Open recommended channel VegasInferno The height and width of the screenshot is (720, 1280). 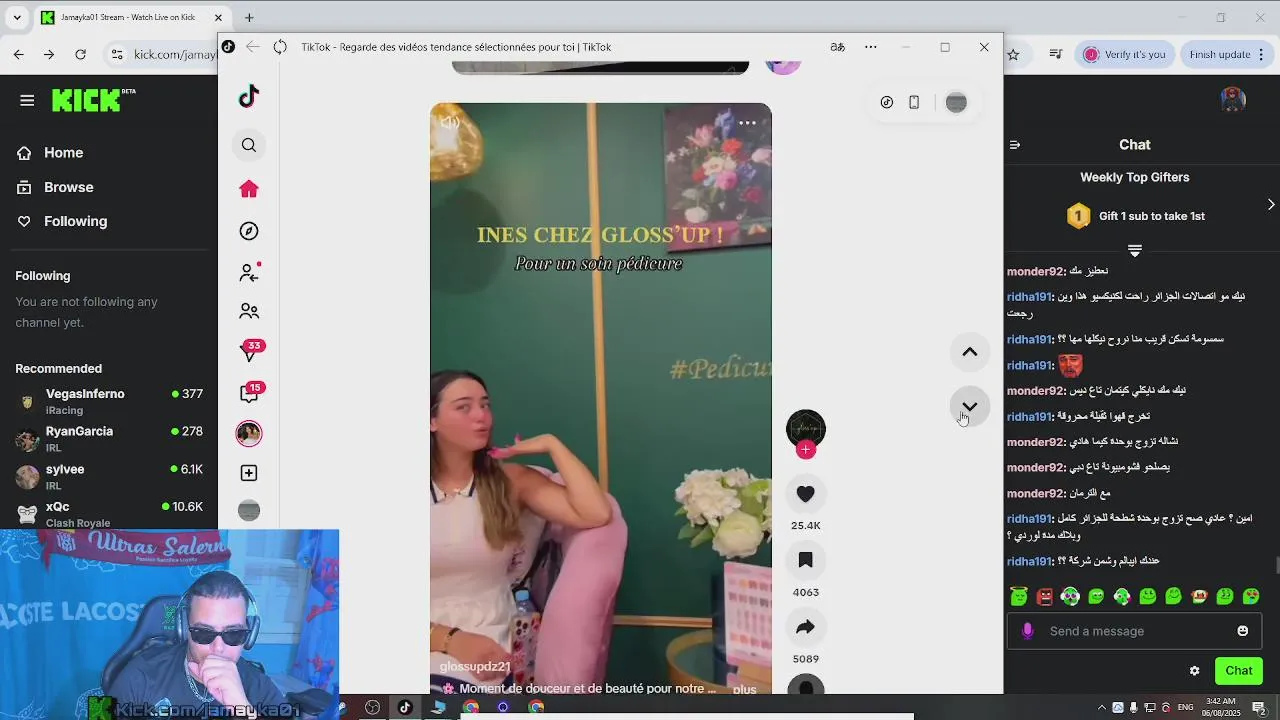110,401
